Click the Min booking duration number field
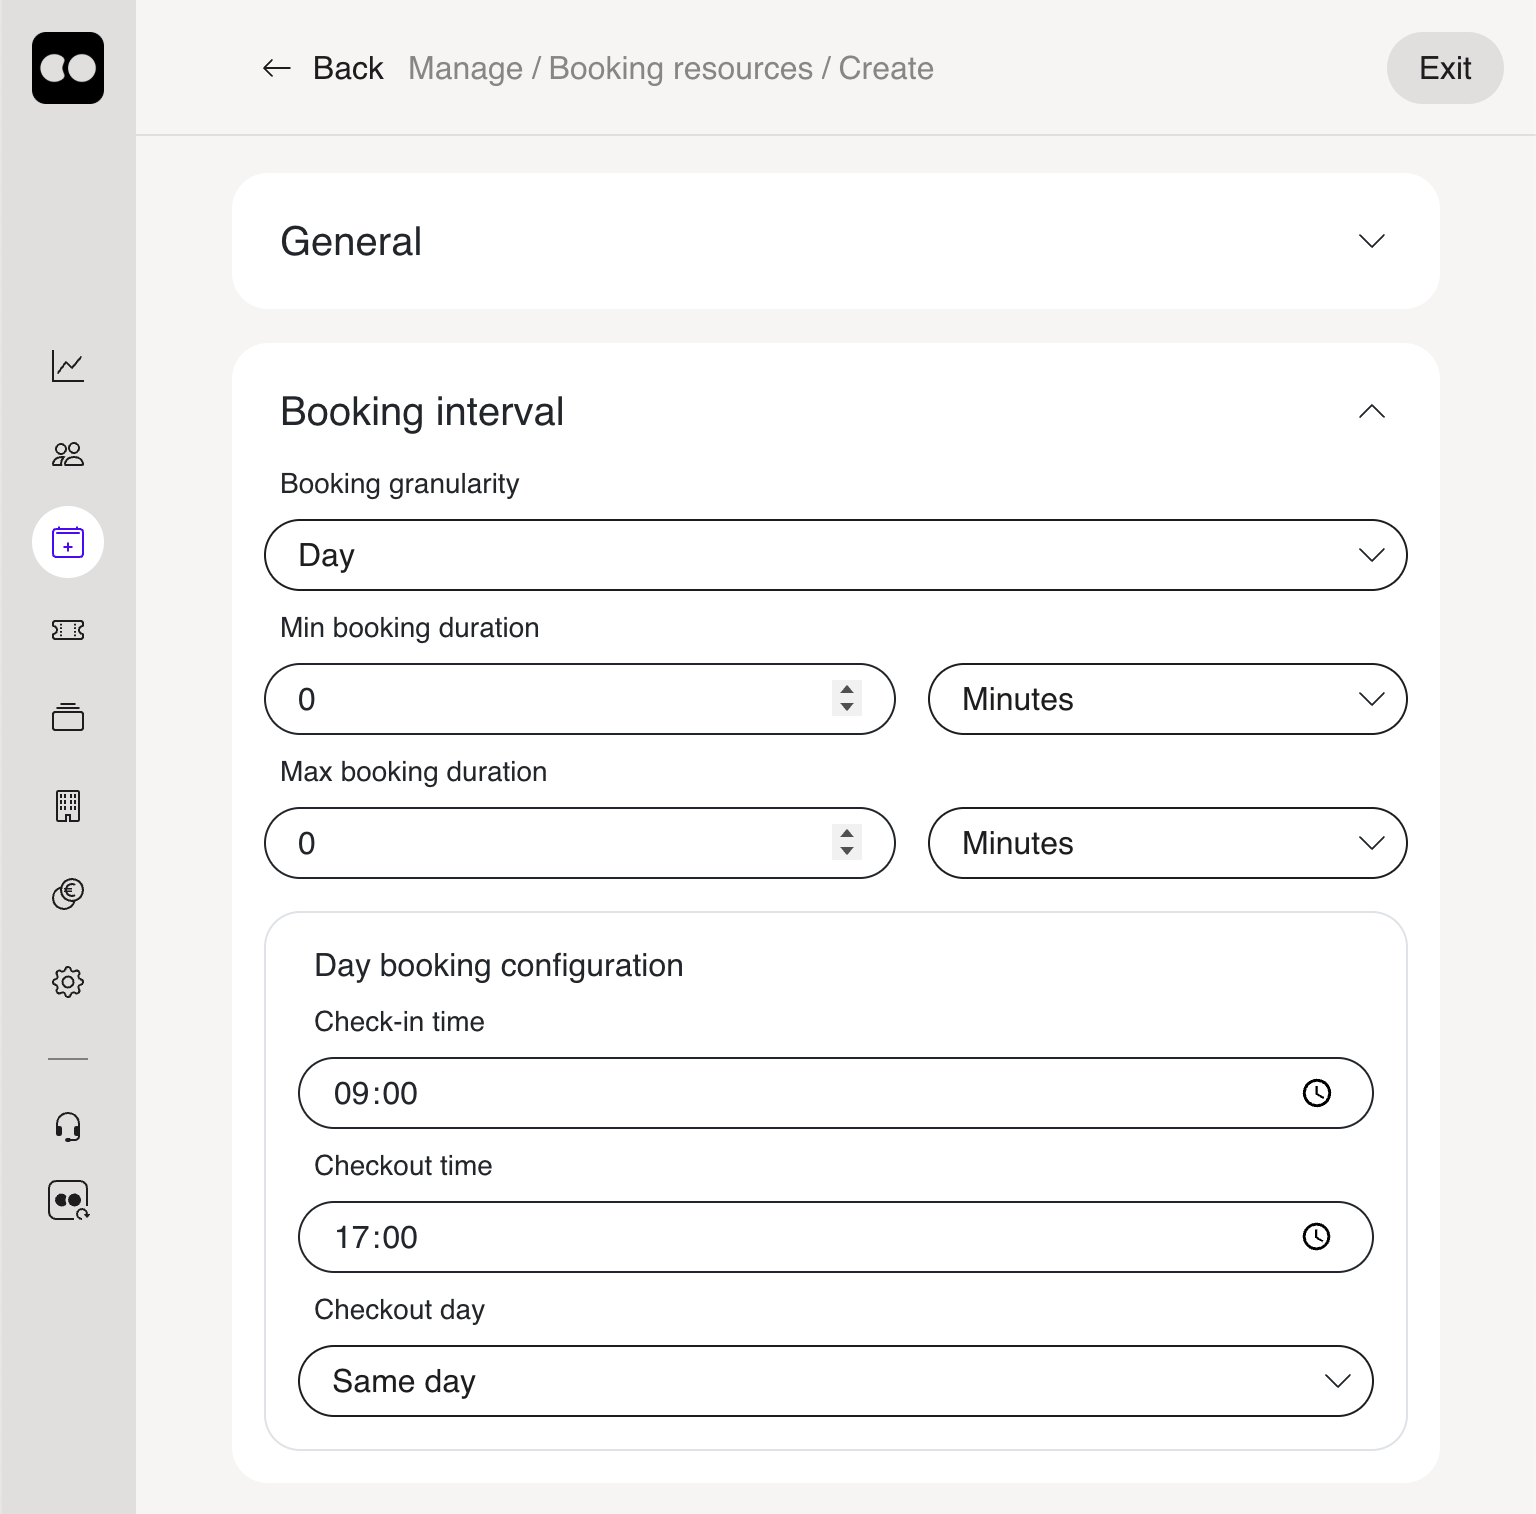 (580, 699)
